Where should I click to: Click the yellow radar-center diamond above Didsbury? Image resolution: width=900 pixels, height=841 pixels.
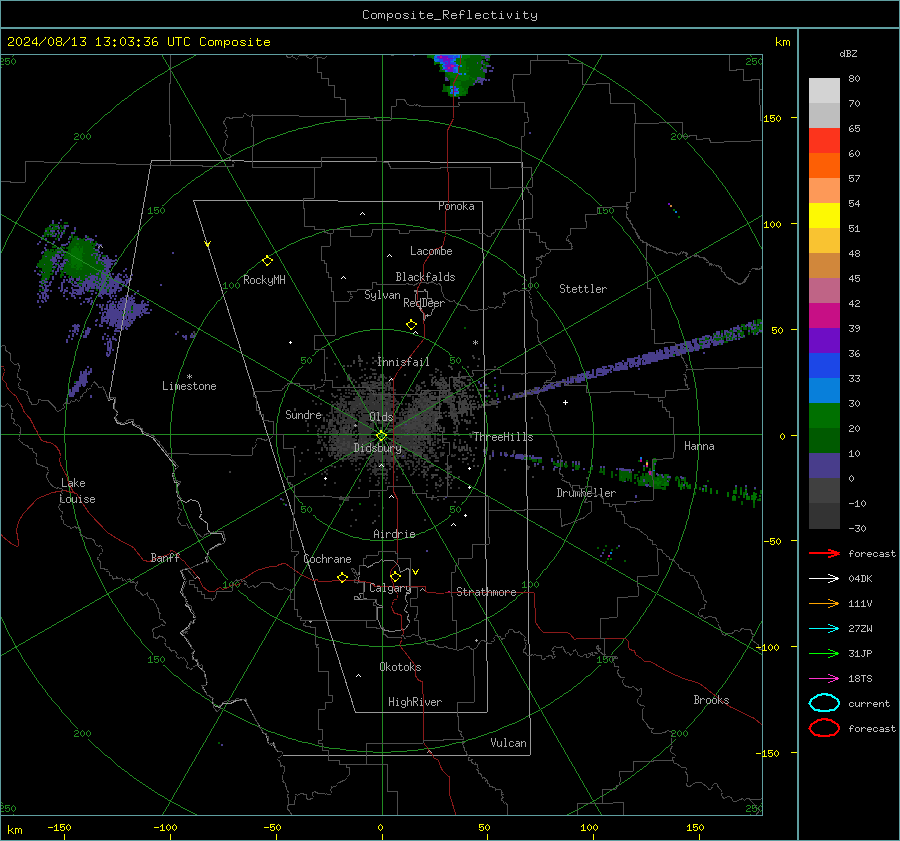pos(381,436)
